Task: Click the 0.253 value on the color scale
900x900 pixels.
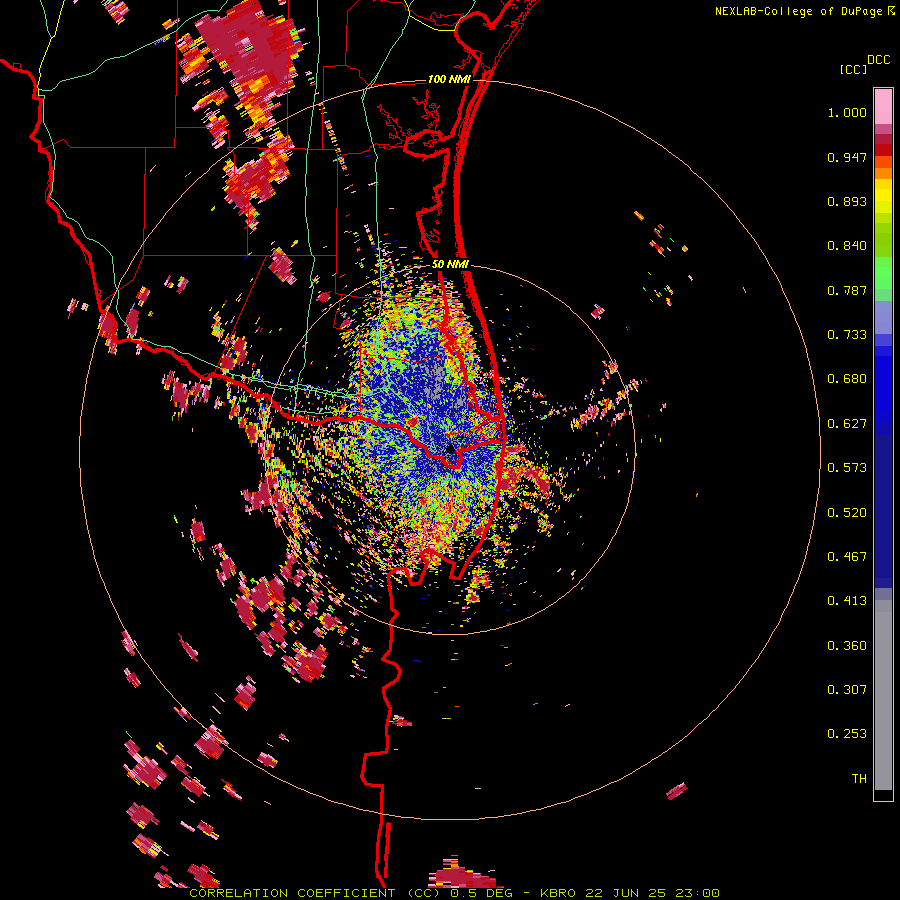Action: coord(847,734)
